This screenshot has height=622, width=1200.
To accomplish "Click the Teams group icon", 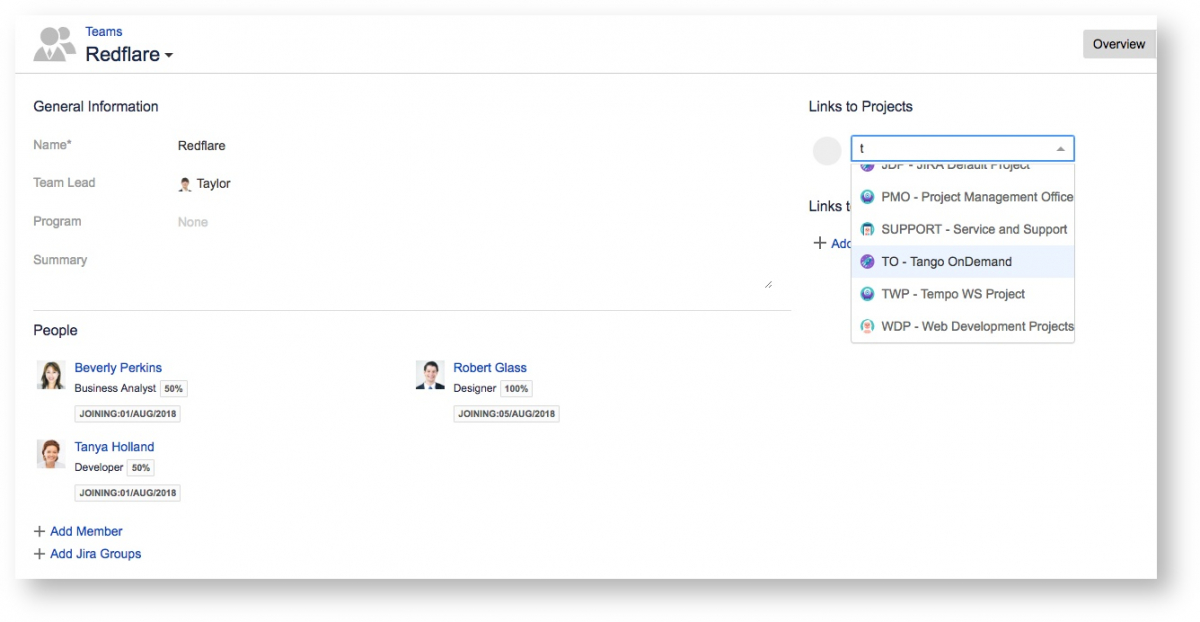I will [x=54, y=44].
